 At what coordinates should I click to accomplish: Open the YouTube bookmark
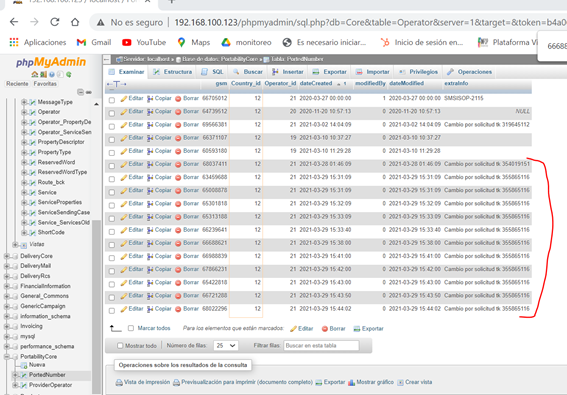pos(144,42)
